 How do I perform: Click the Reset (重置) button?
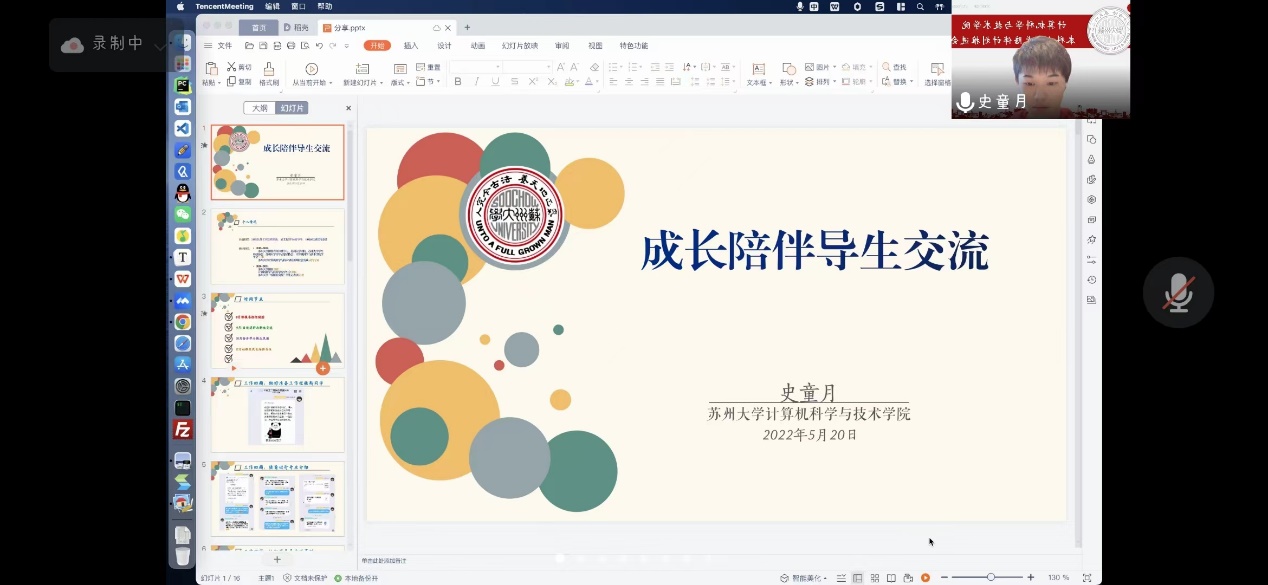click(x=428, y=67)
